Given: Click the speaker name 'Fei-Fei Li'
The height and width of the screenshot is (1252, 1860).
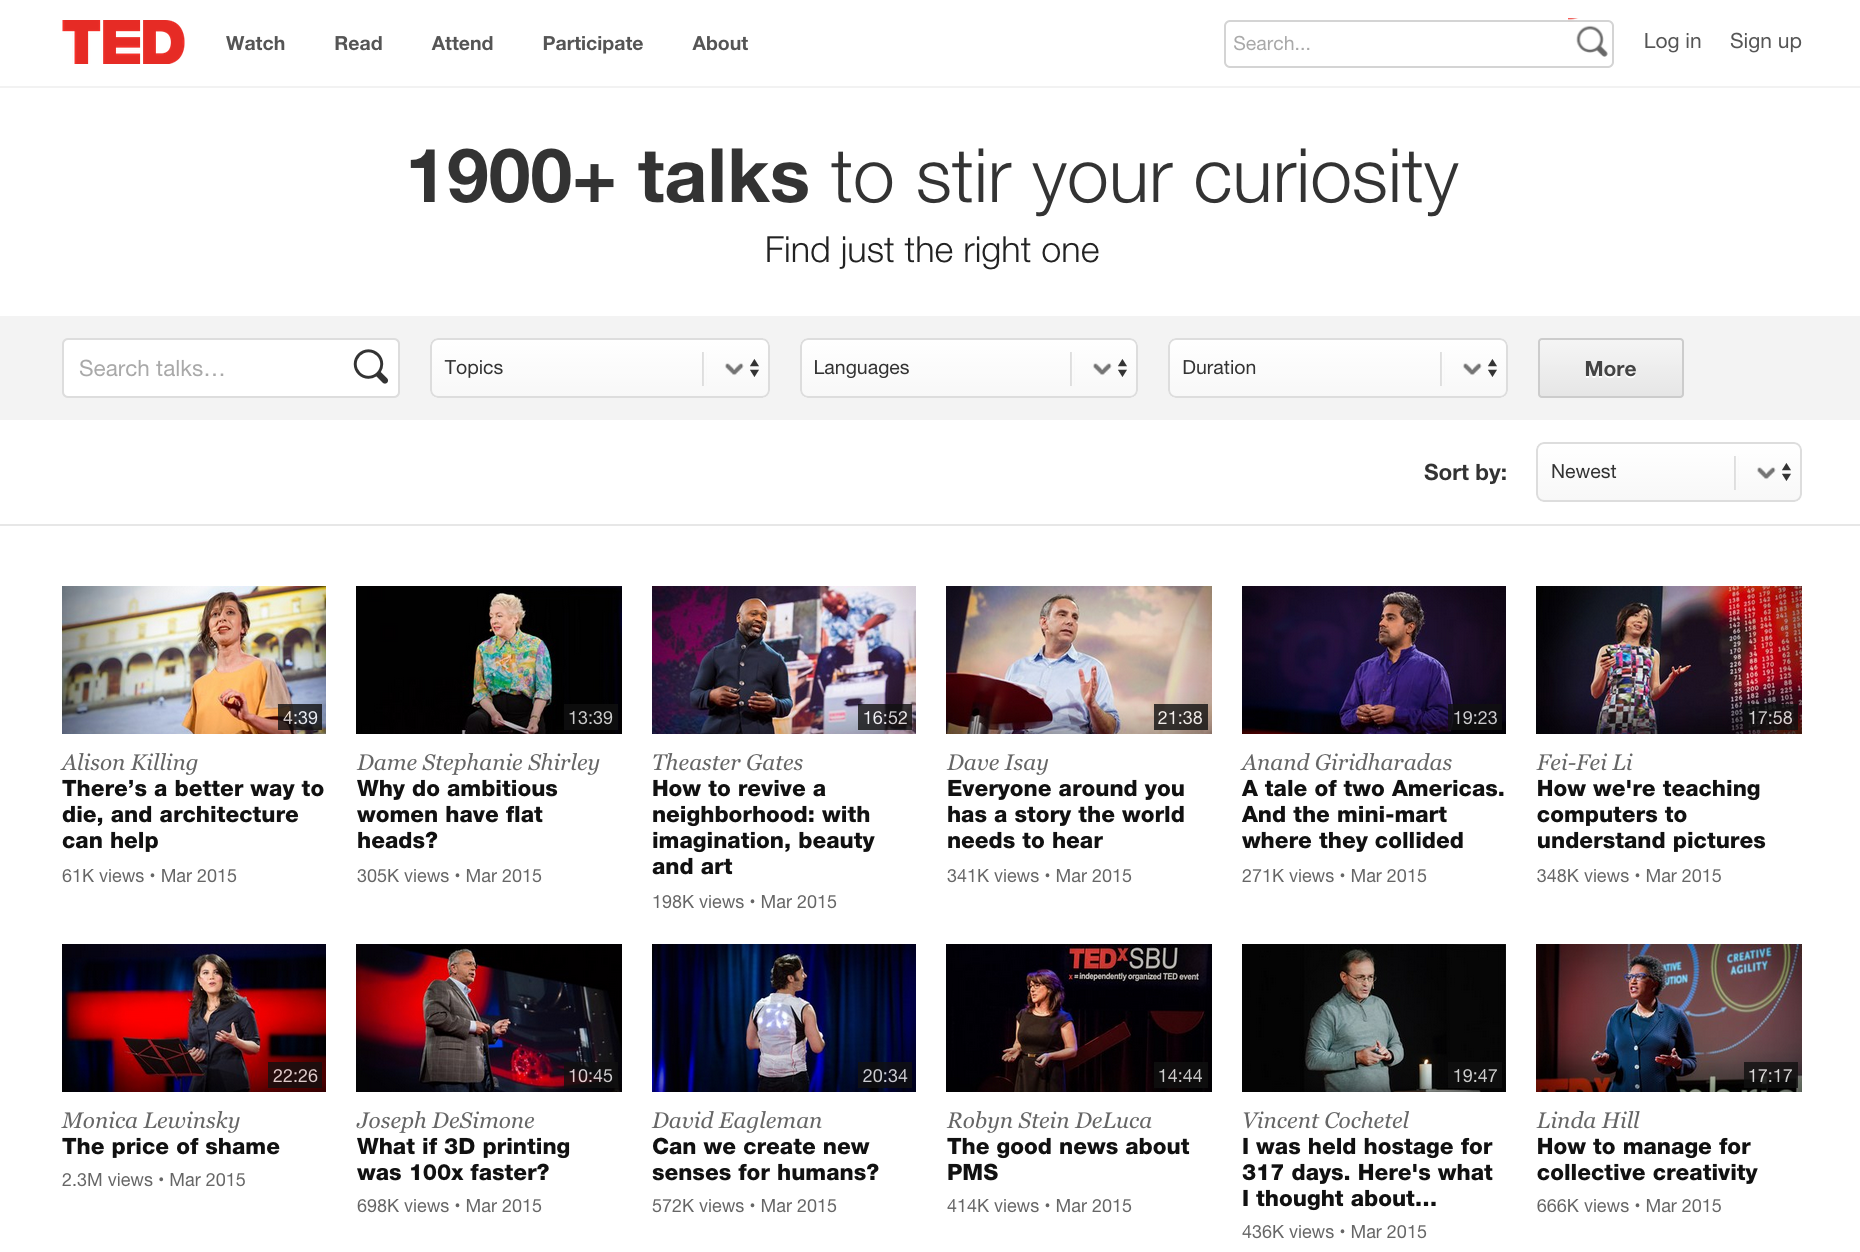Looking at the screenshot, I should (x=1584, y=762).
